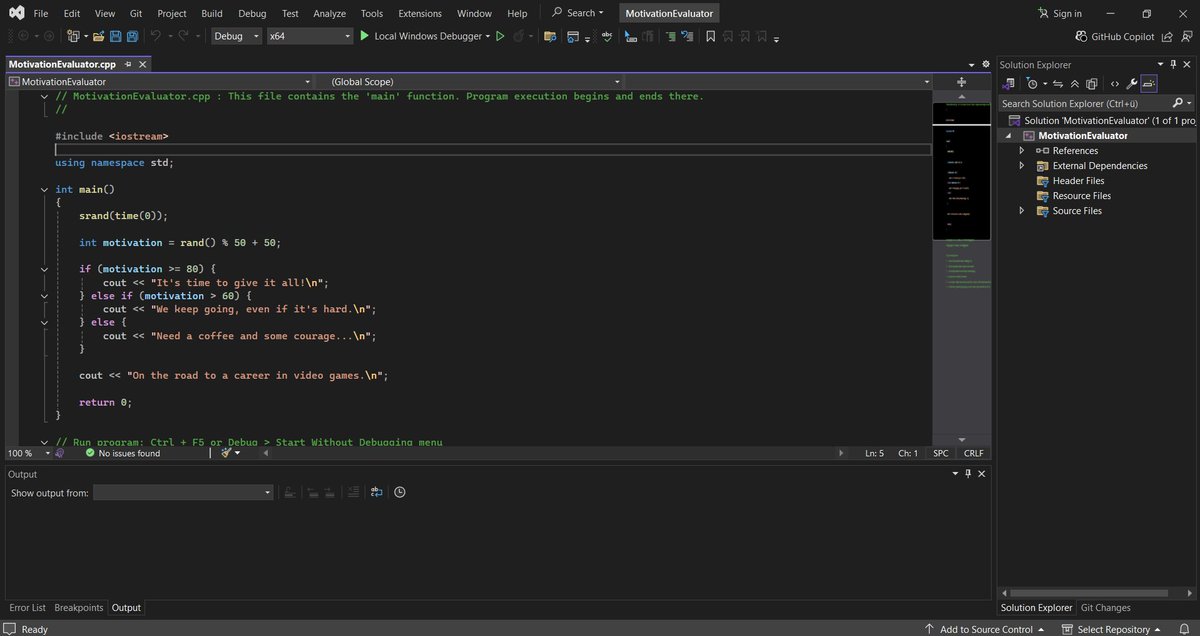Close the MotivationEvaluator.cpp tab

pos(142,64)
